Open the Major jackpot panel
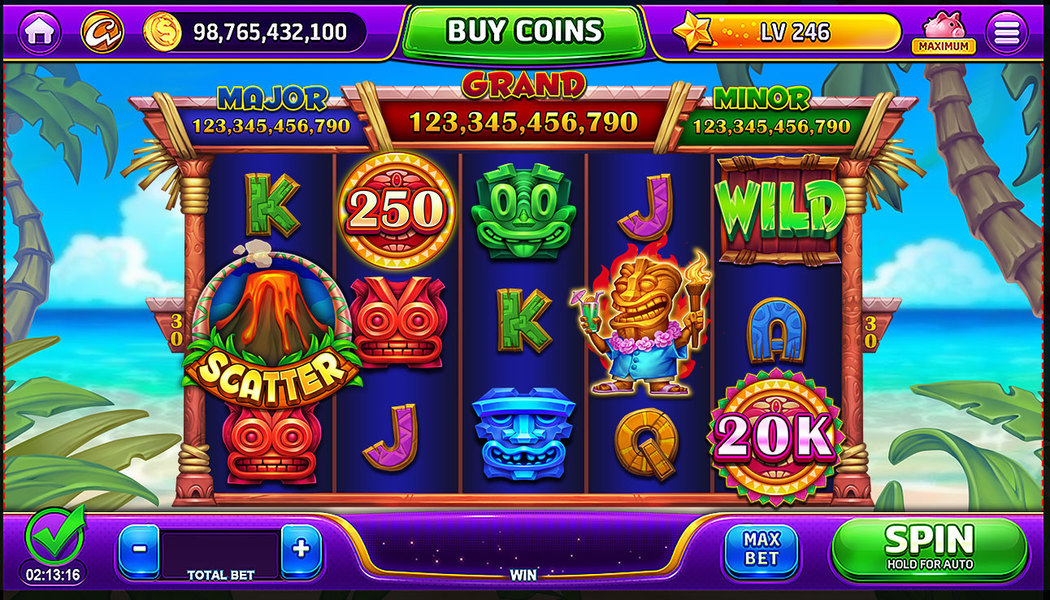The height and width of the screenshot is (600, 1050). coord(271,115)
